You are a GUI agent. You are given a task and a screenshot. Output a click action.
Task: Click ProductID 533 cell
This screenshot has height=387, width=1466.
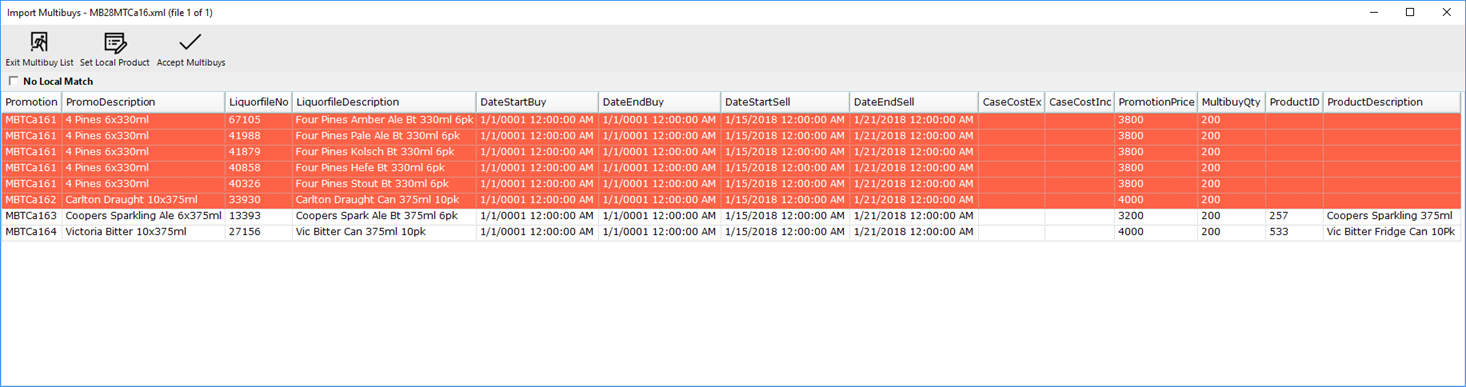(1294, 232)
